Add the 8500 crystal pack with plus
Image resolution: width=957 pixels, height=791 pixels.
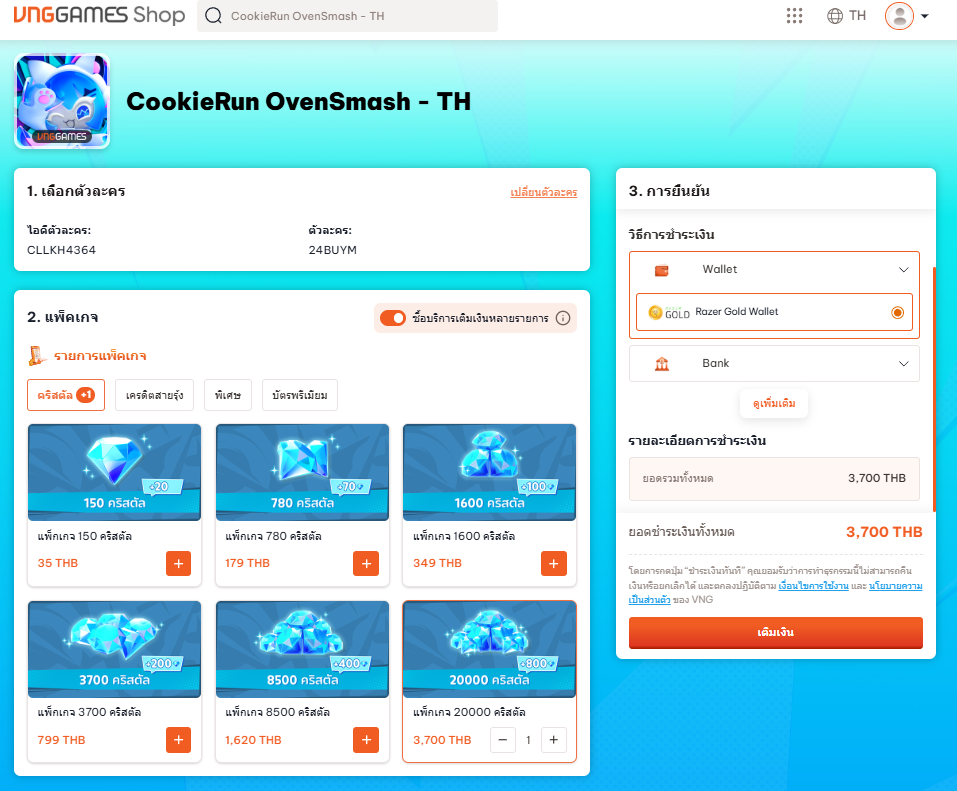[x=366, y=740]
